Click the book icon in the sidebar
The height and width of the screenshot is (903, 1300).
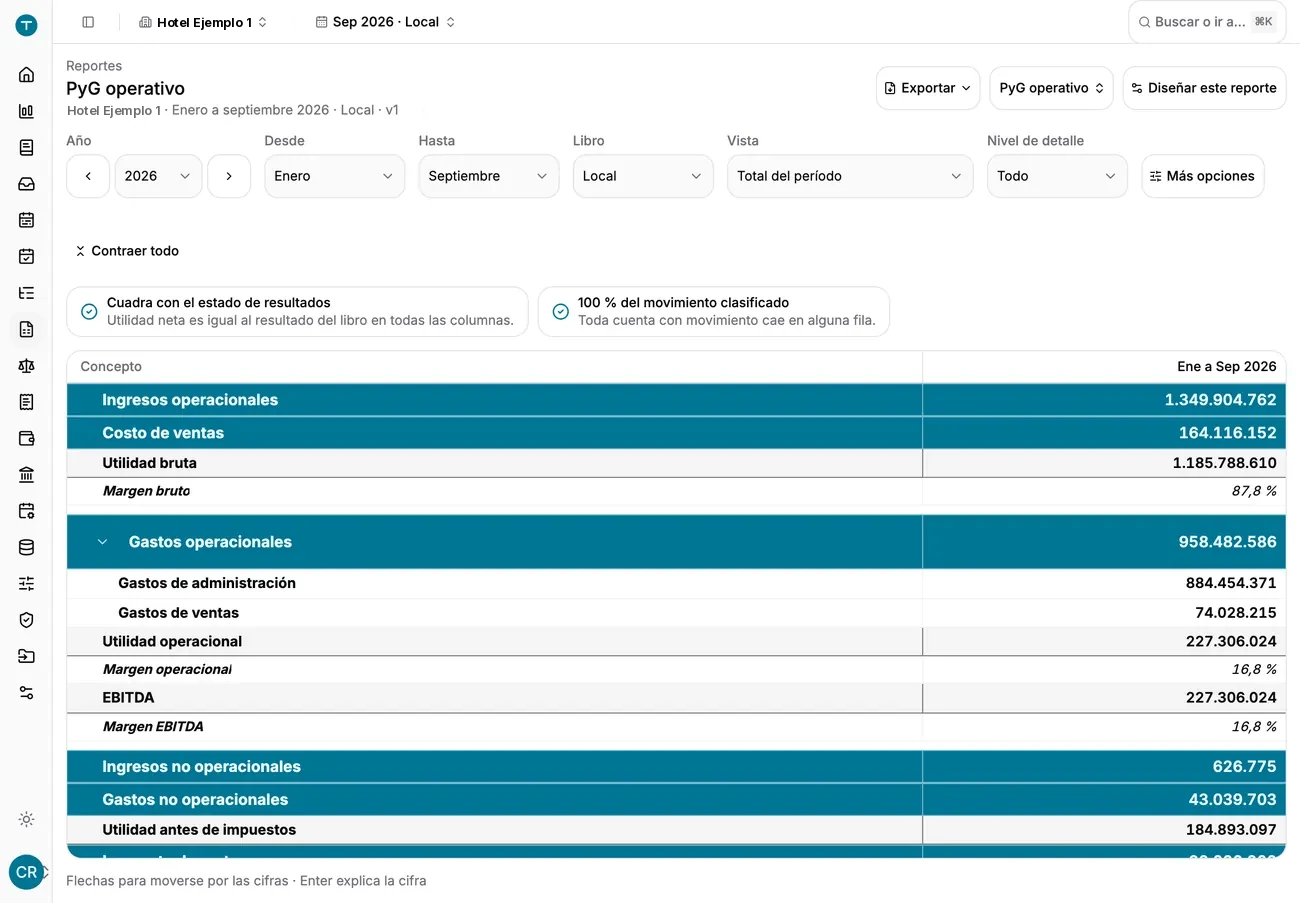27,147
